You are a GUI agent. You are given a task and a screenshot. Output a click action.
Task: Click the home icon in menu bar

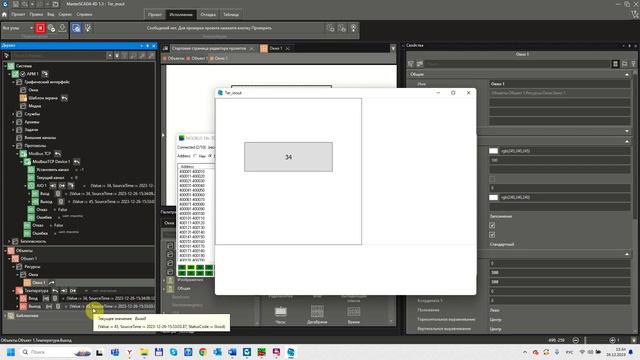pos(4,14)
